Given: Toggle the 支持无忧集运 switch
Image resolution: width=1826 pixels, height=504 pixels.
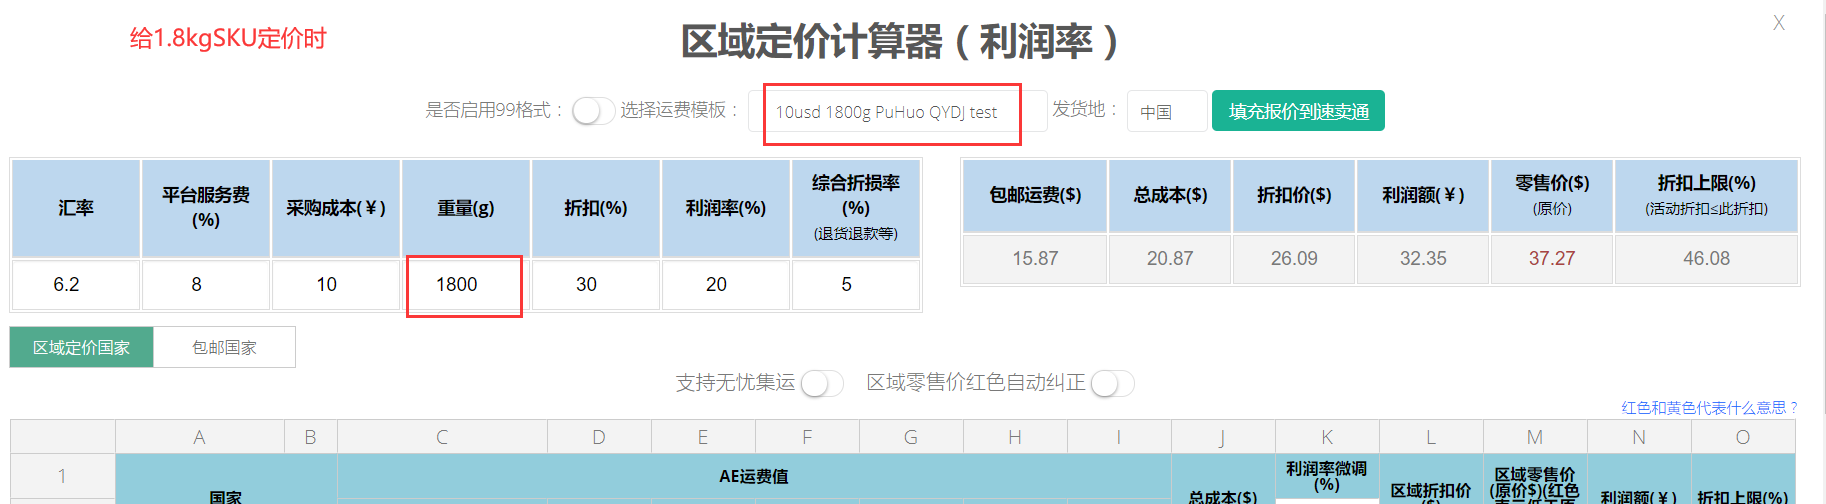Looking at the screenshot, I should [822, 384].
